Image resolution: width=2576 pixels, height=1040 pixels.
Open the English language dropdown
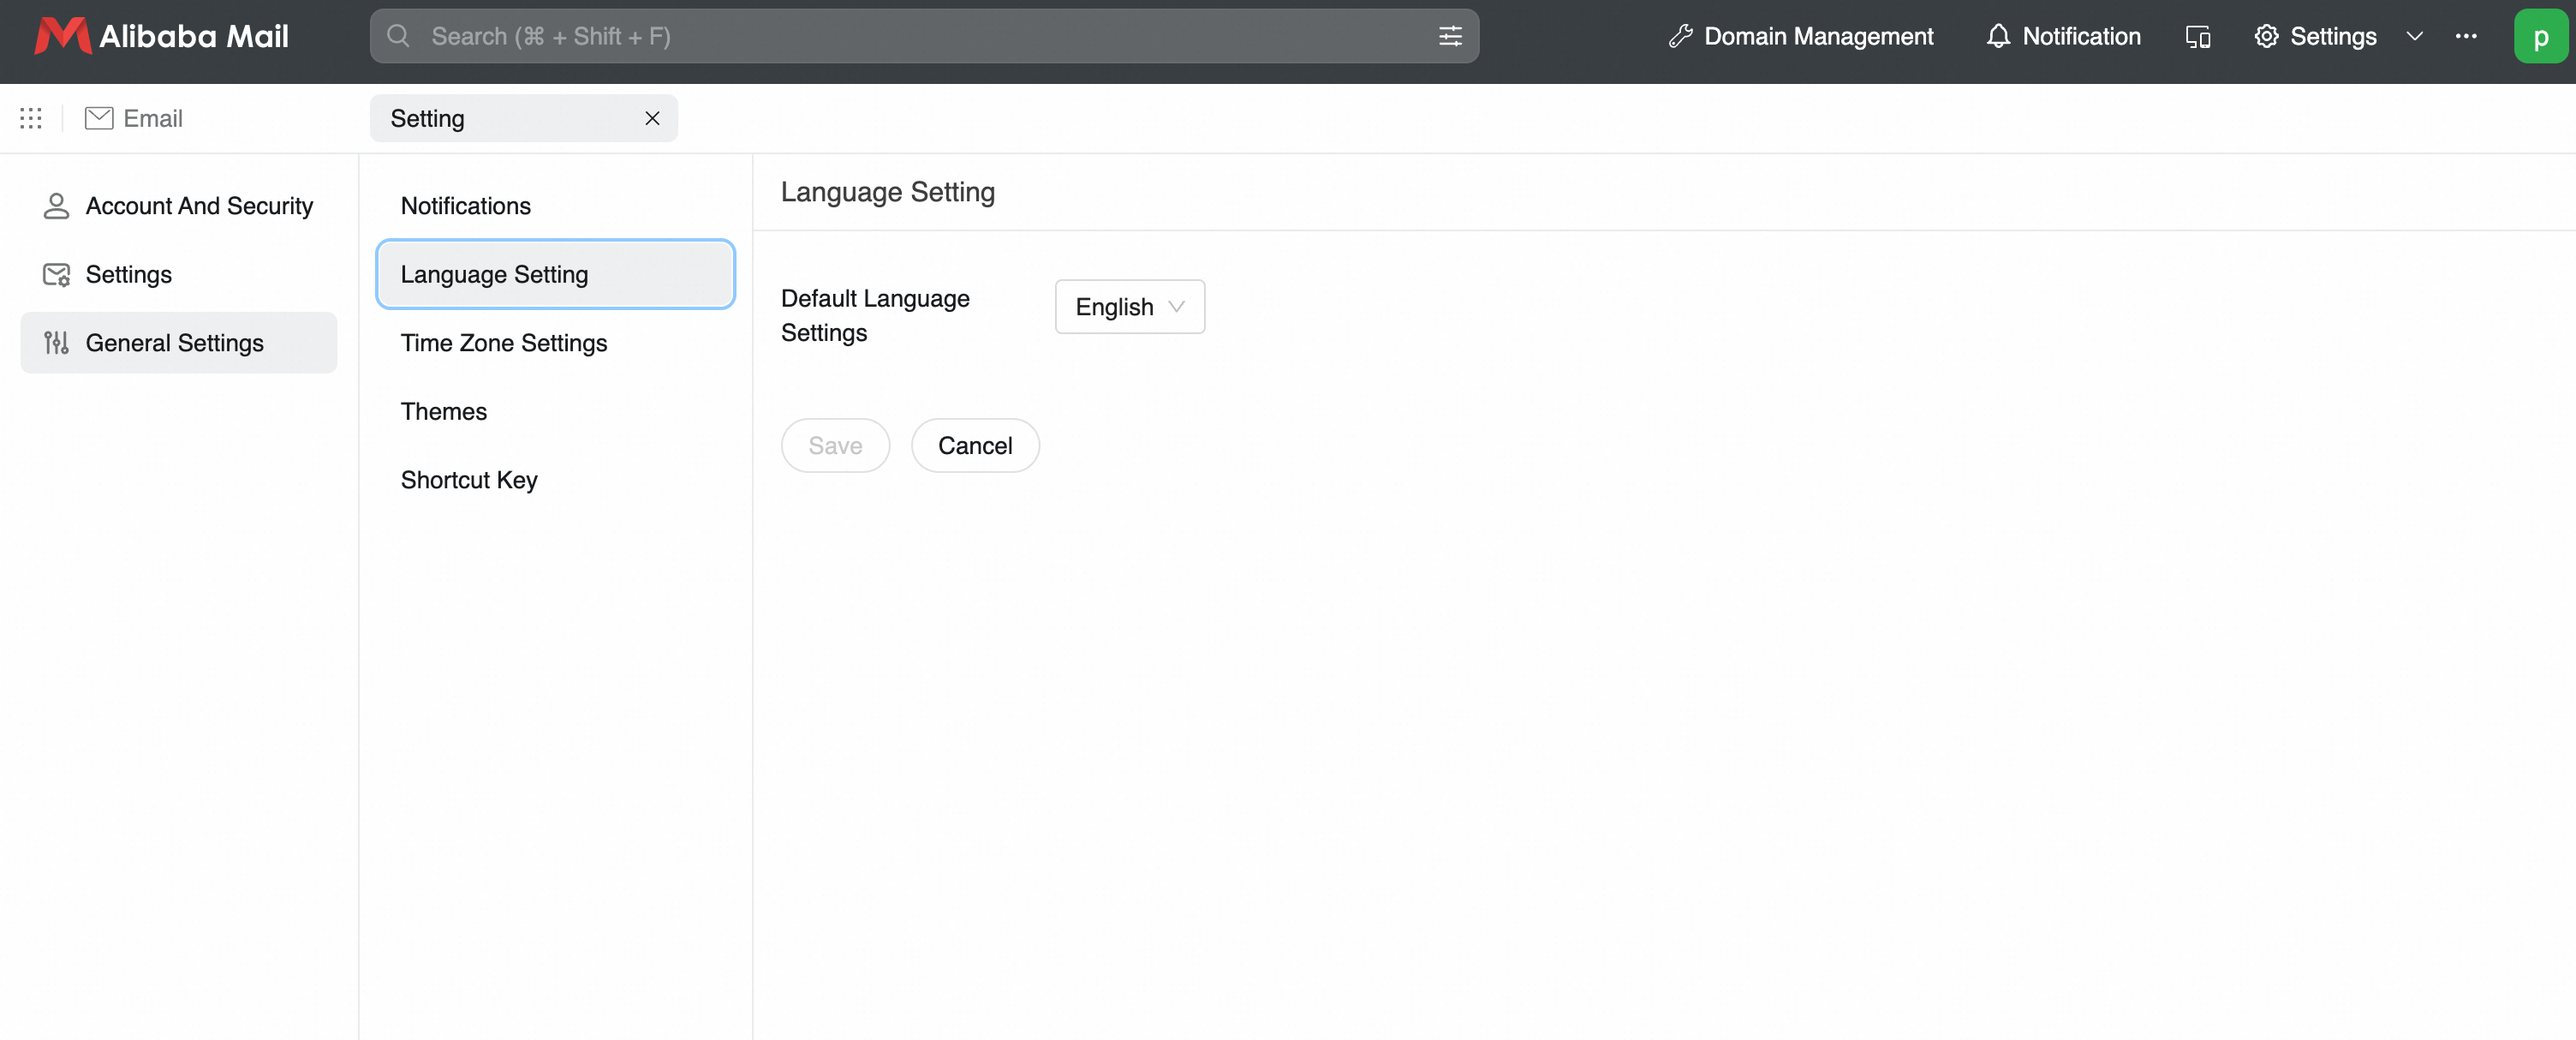(x=1130, y=307)
